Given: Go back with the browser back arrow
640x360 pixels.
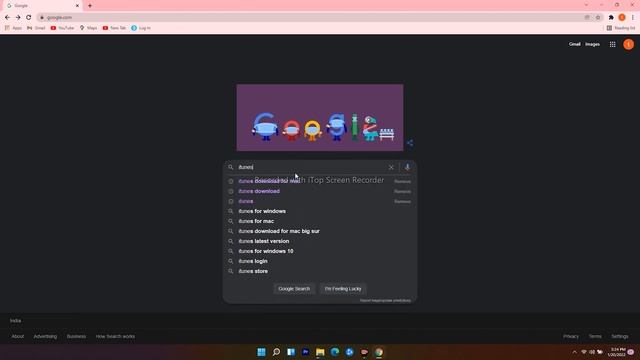Looking at the screenshot, I should pos(7,18).
